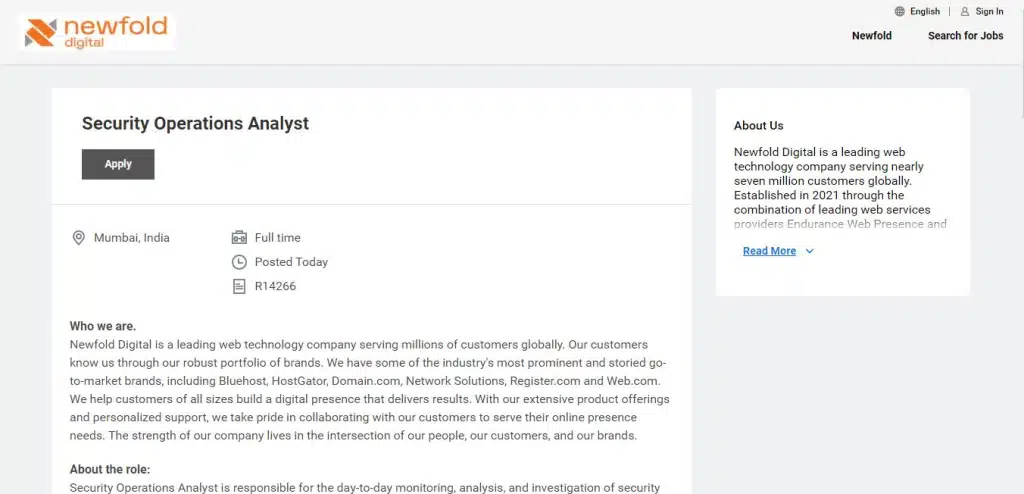The width and height of the screenshot is (1024, 494).
Task: Click the Sign In person icon
Action: click(x=965, y=11)
